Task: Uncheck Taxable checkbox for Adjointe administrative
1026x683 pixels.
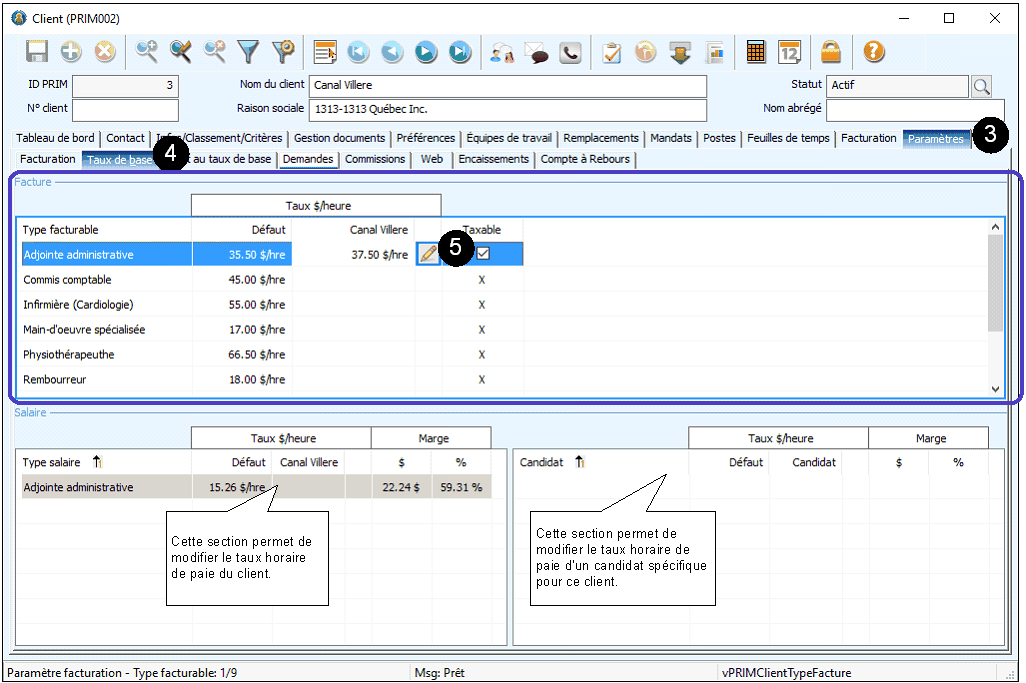Action: tap(483, 254)
